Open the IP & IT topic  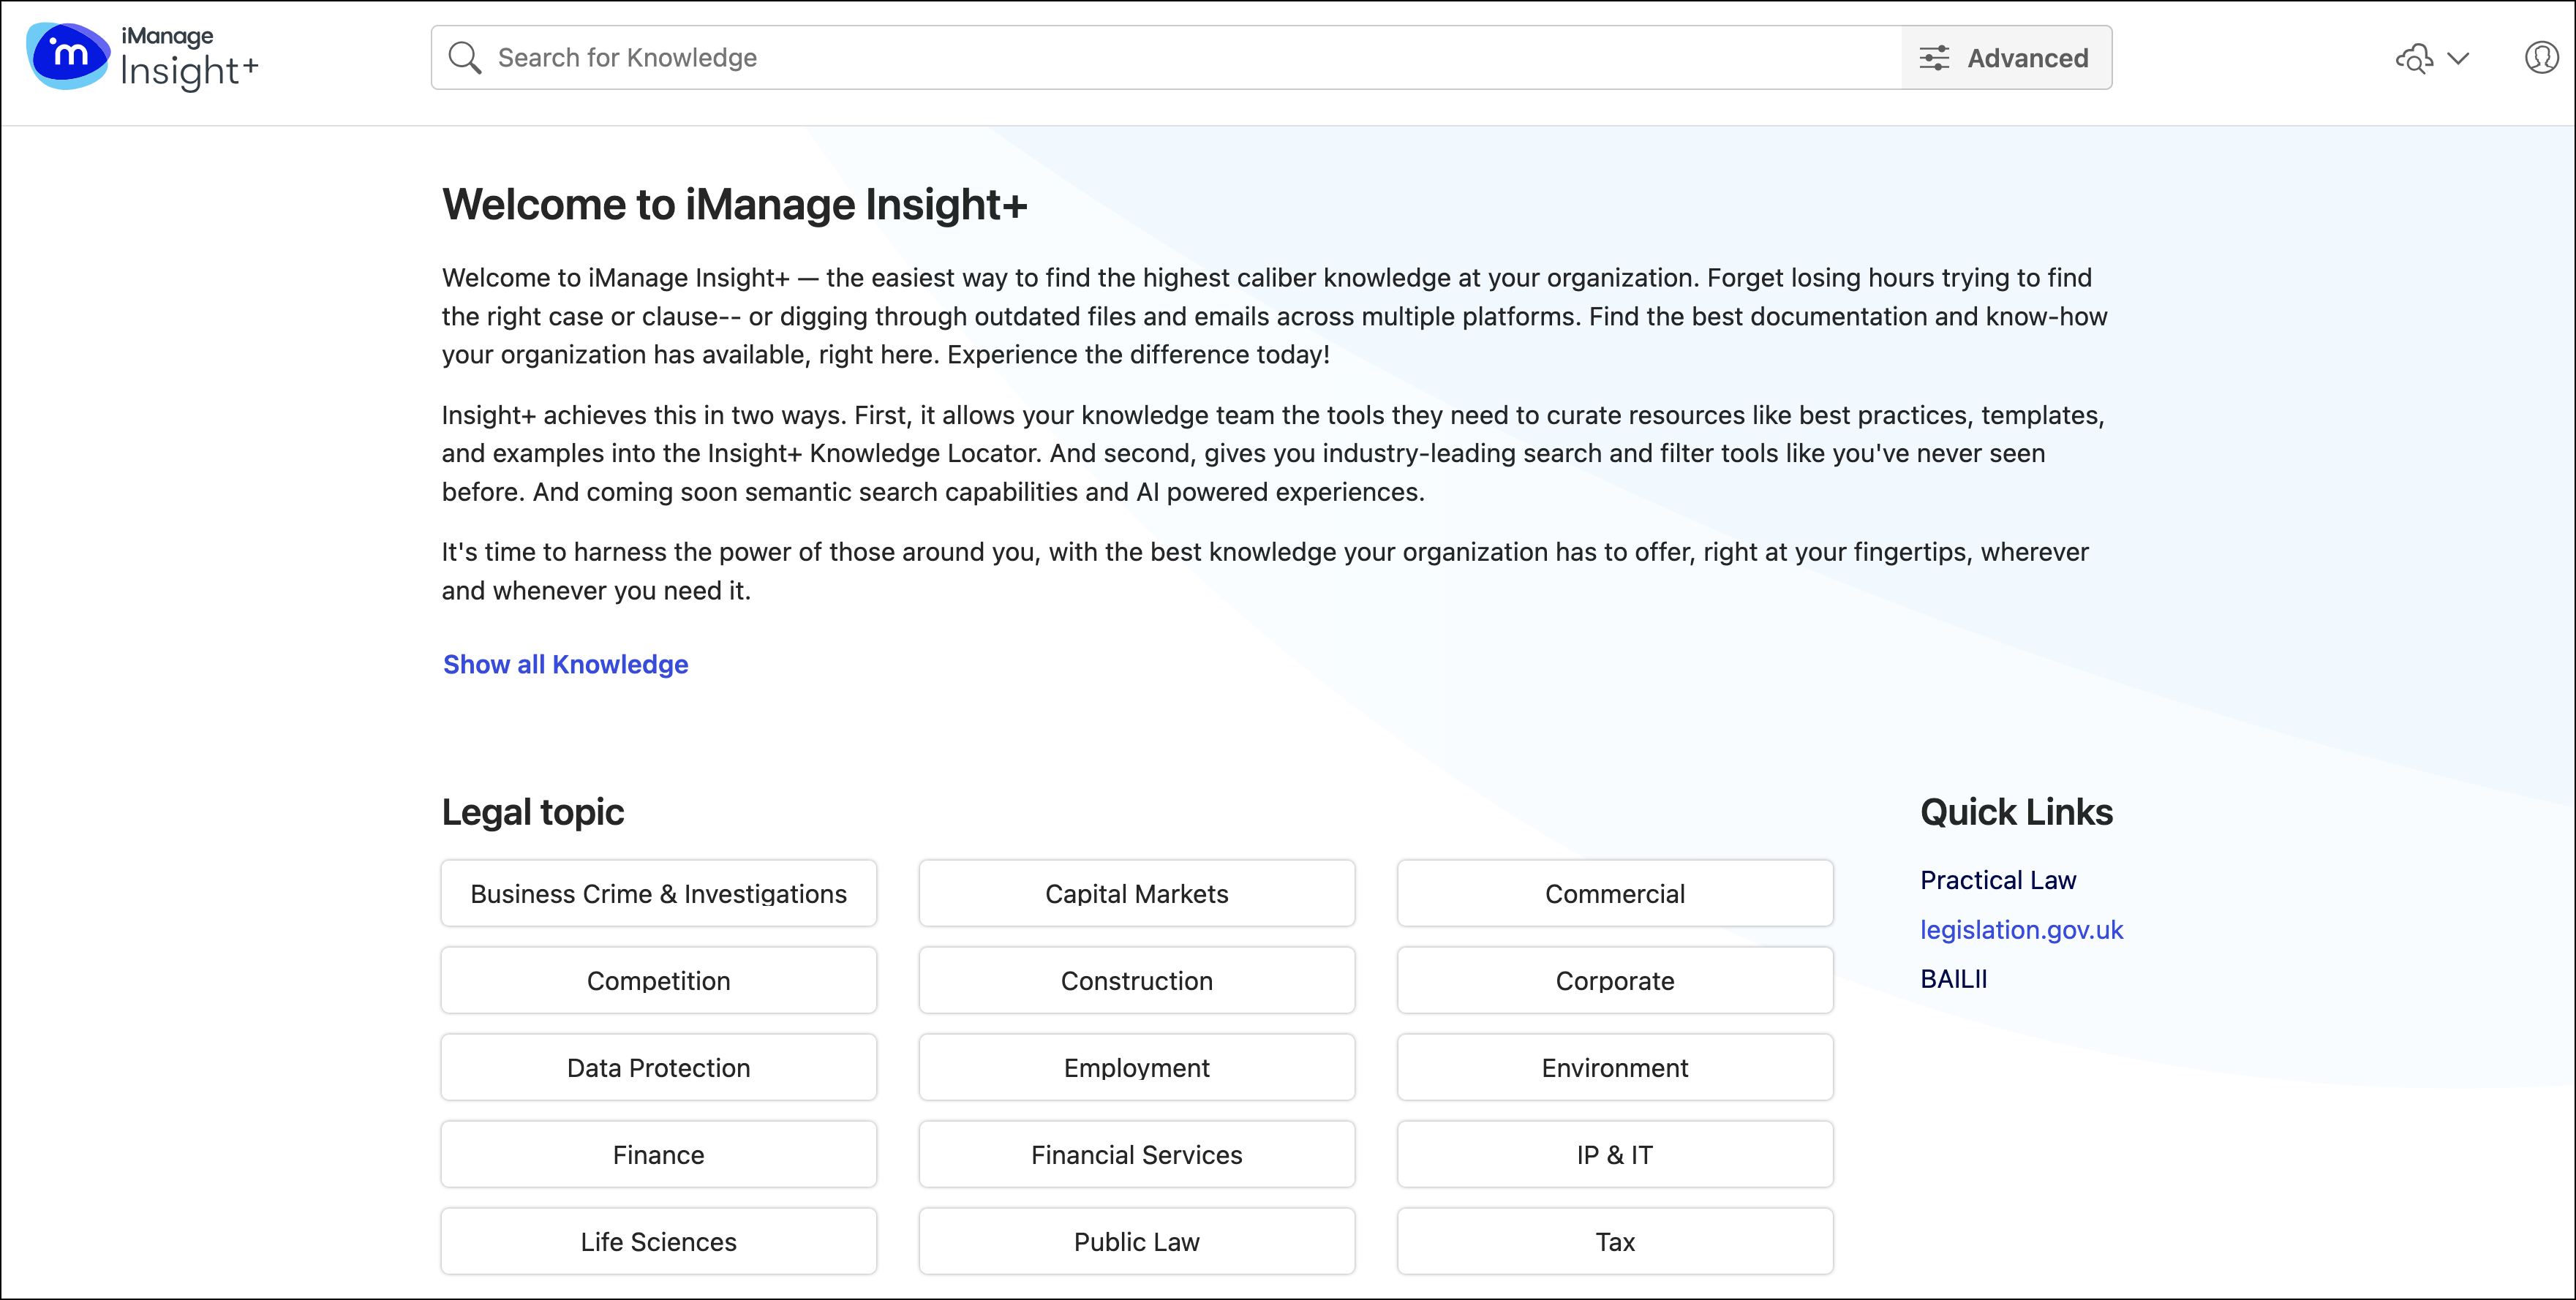pyautogui.click(x=1614, y=1155)
